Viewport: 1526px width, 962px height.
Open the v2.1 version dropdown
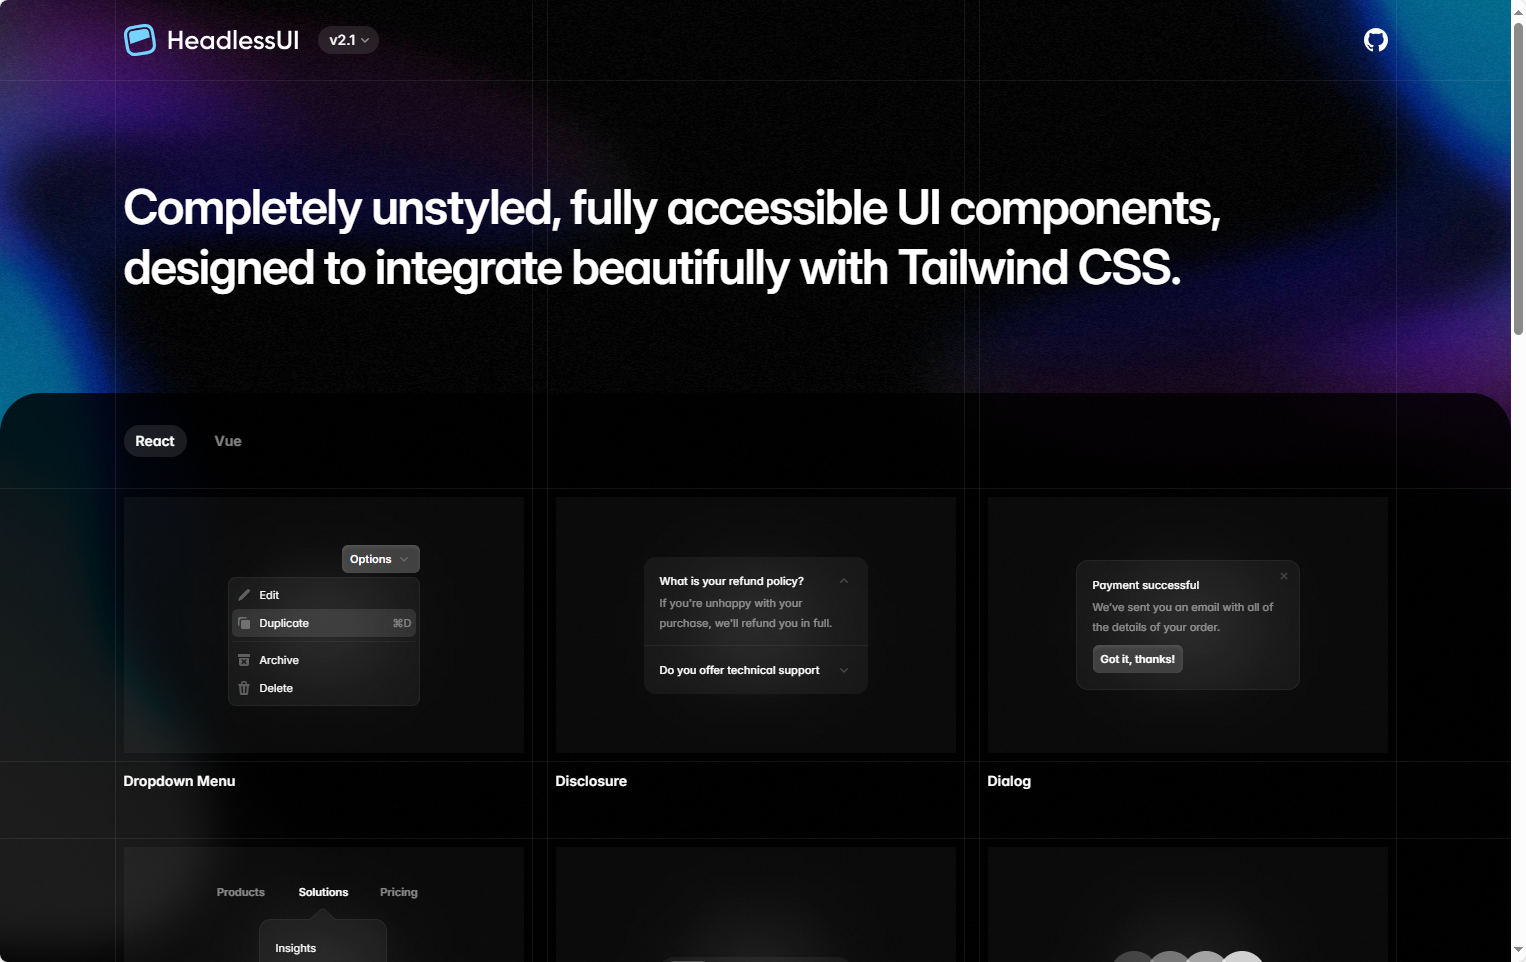348,40
